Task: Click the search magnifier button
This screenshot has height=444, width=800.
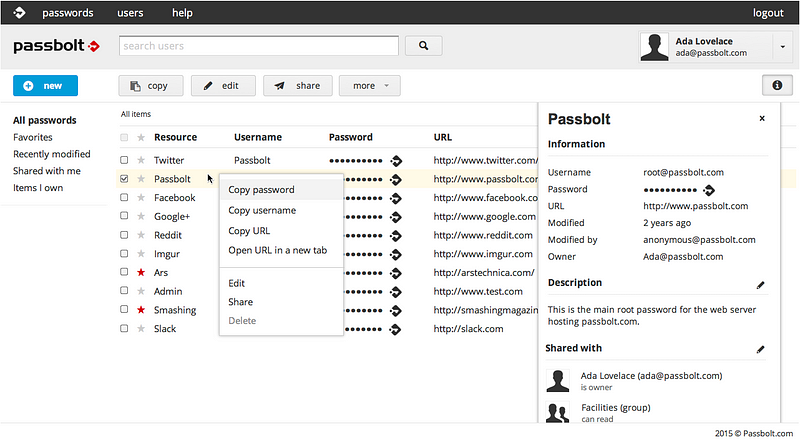Action: tap(423, 46)
